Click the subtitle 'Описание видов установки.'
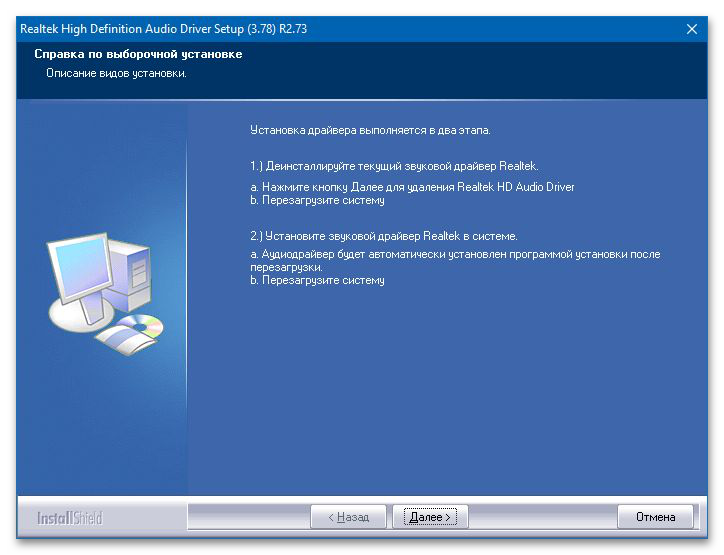Viewport: 724px width, 555px height. (x=116, y=73)
